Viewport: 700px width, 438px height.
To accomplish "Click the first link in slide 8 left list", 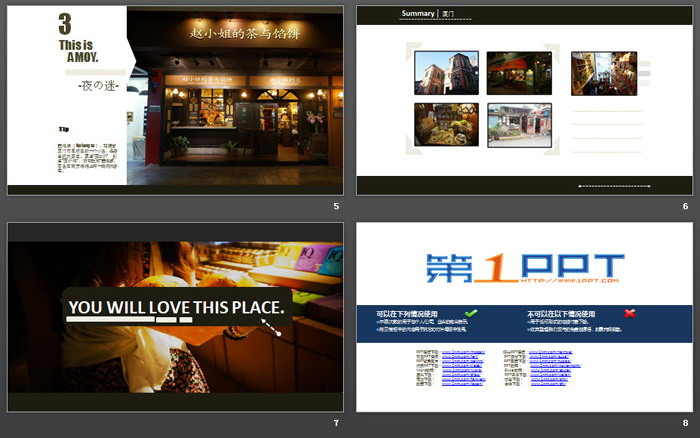I will pyautogui.click(x=463, y=352).
